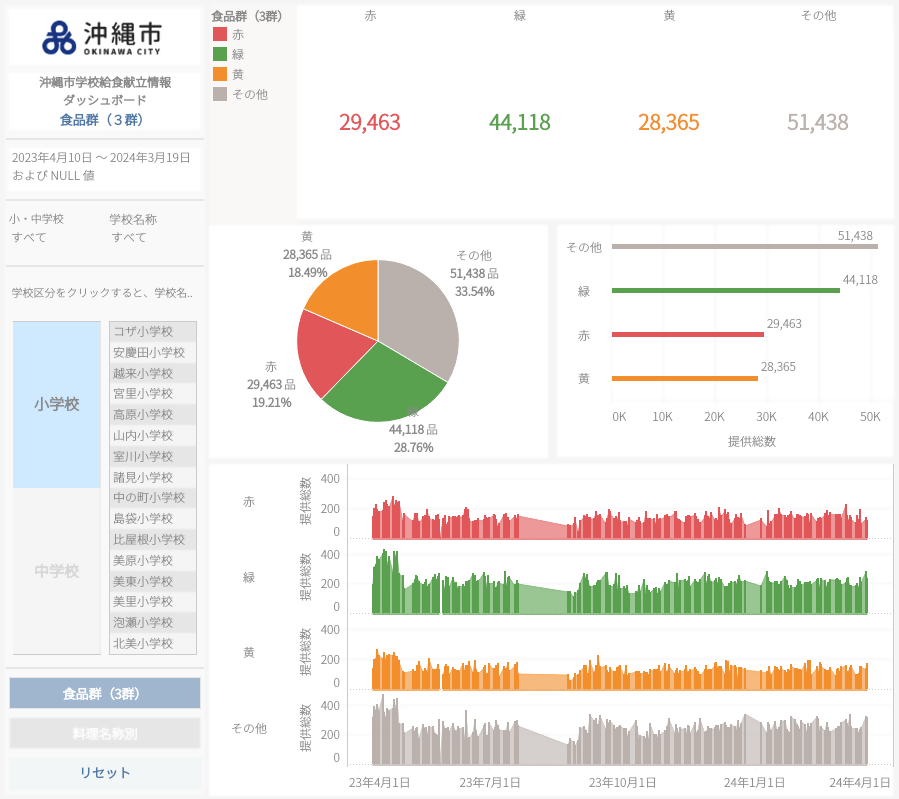Click the green total 44,118

pos(519,122)
